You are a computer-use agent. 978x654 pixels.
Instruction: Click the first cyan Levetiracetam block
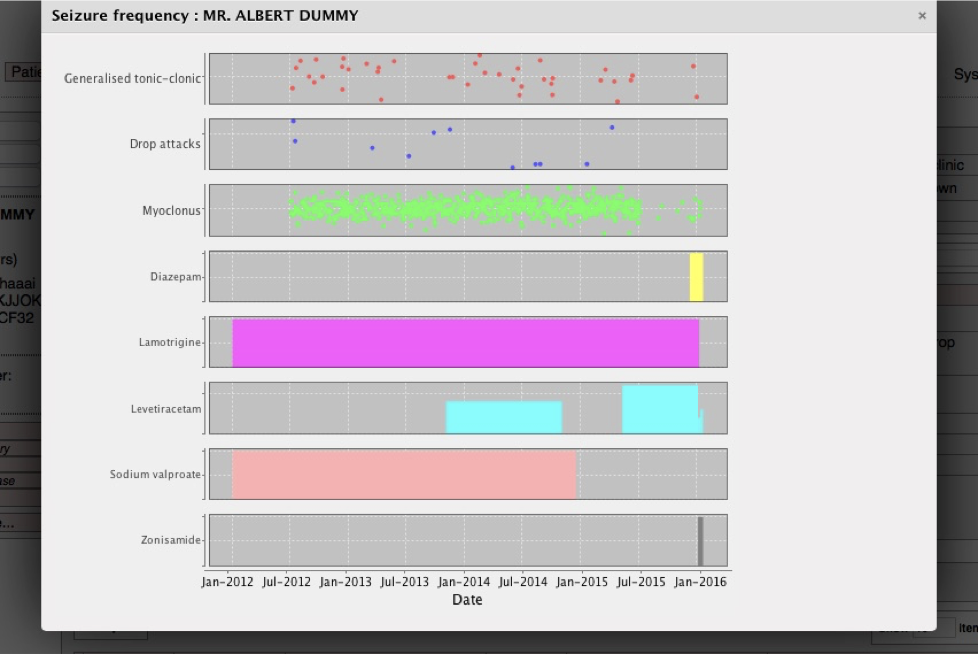(x=503, y=417)
